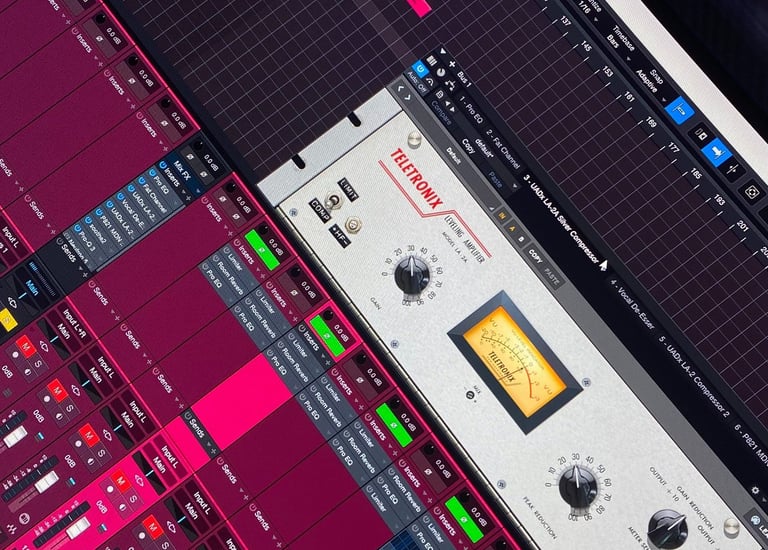Click the UAD toolbar PASTE button
Viewport: 768px width, 550px height.
coord(552,277)
